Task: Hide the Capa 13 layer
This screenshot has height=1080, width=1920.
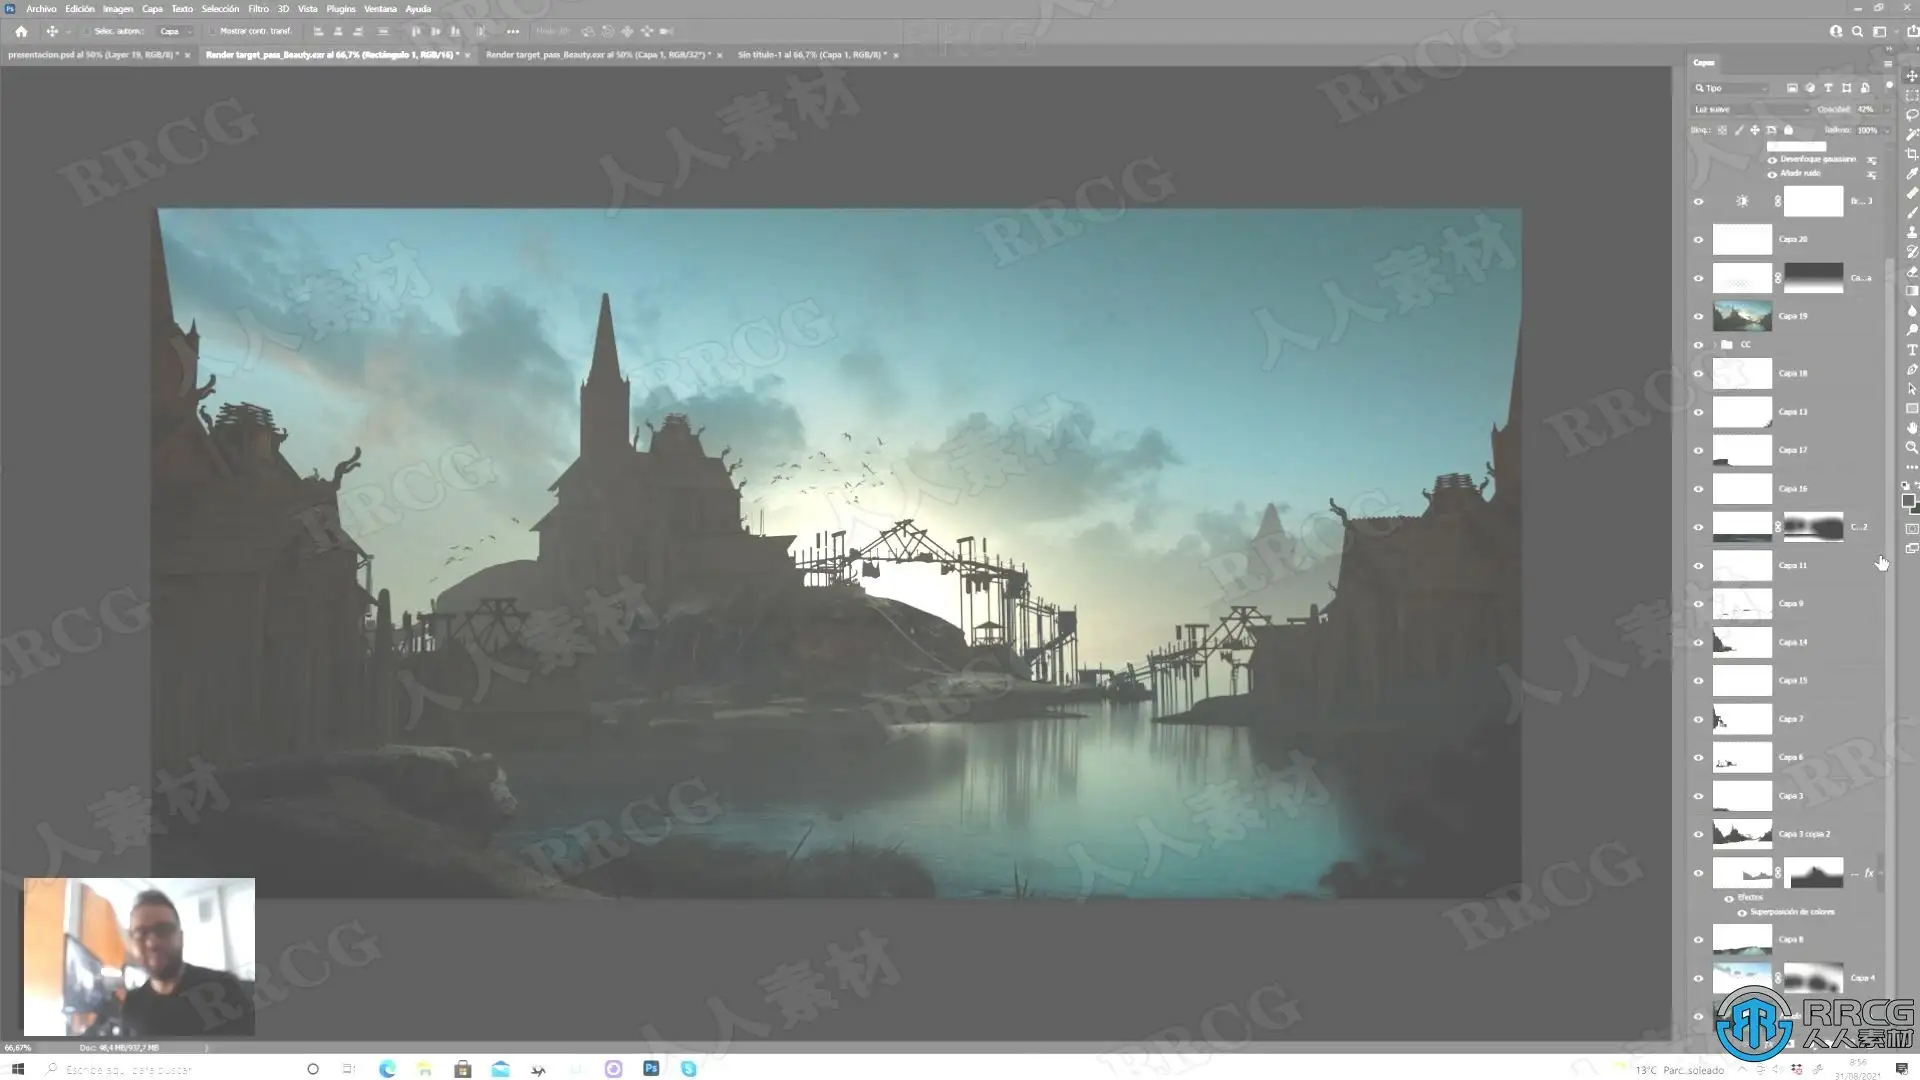Action: click(x=1698, y=412)
